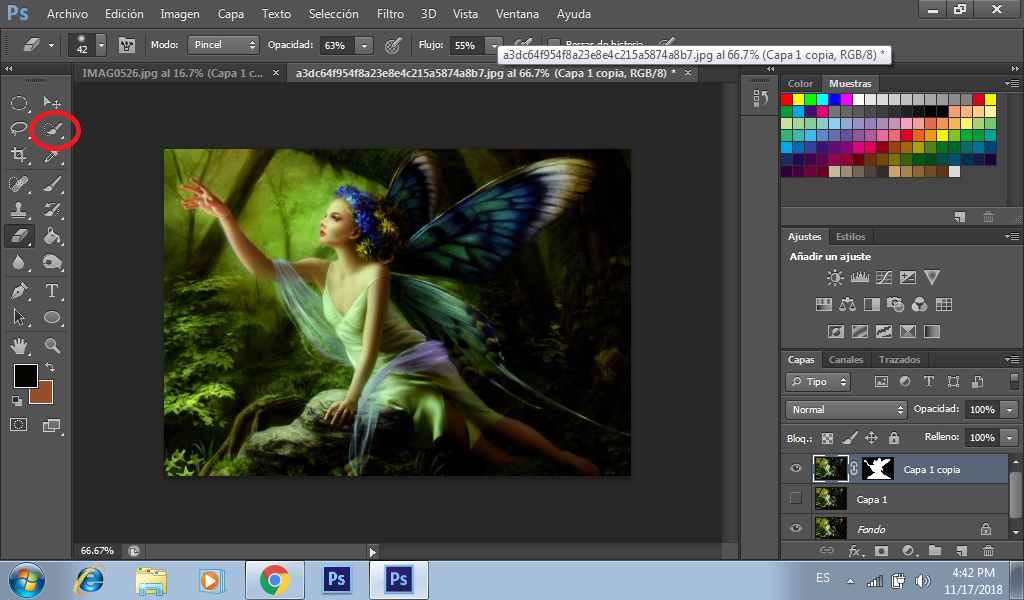The image size is (1024, 600).
Task: Open the Filtro menu
Action: pos(390,14)
